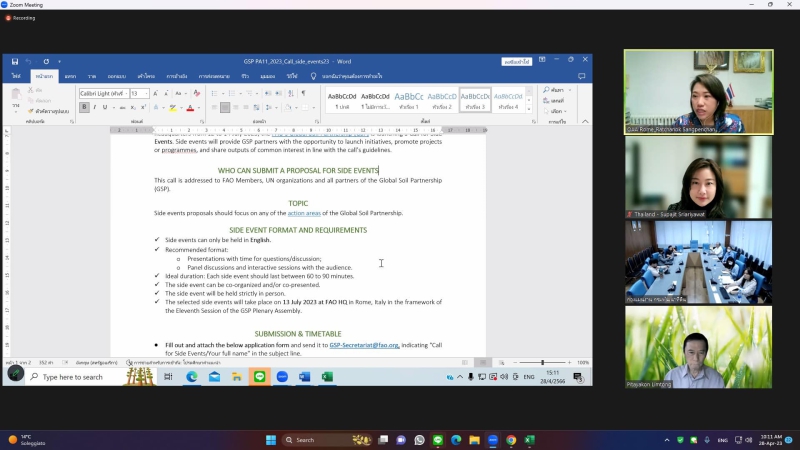Click the GSP-Secretariat@fao.org email link
Screen dimensions: 800x450
(x=364, y=345)
